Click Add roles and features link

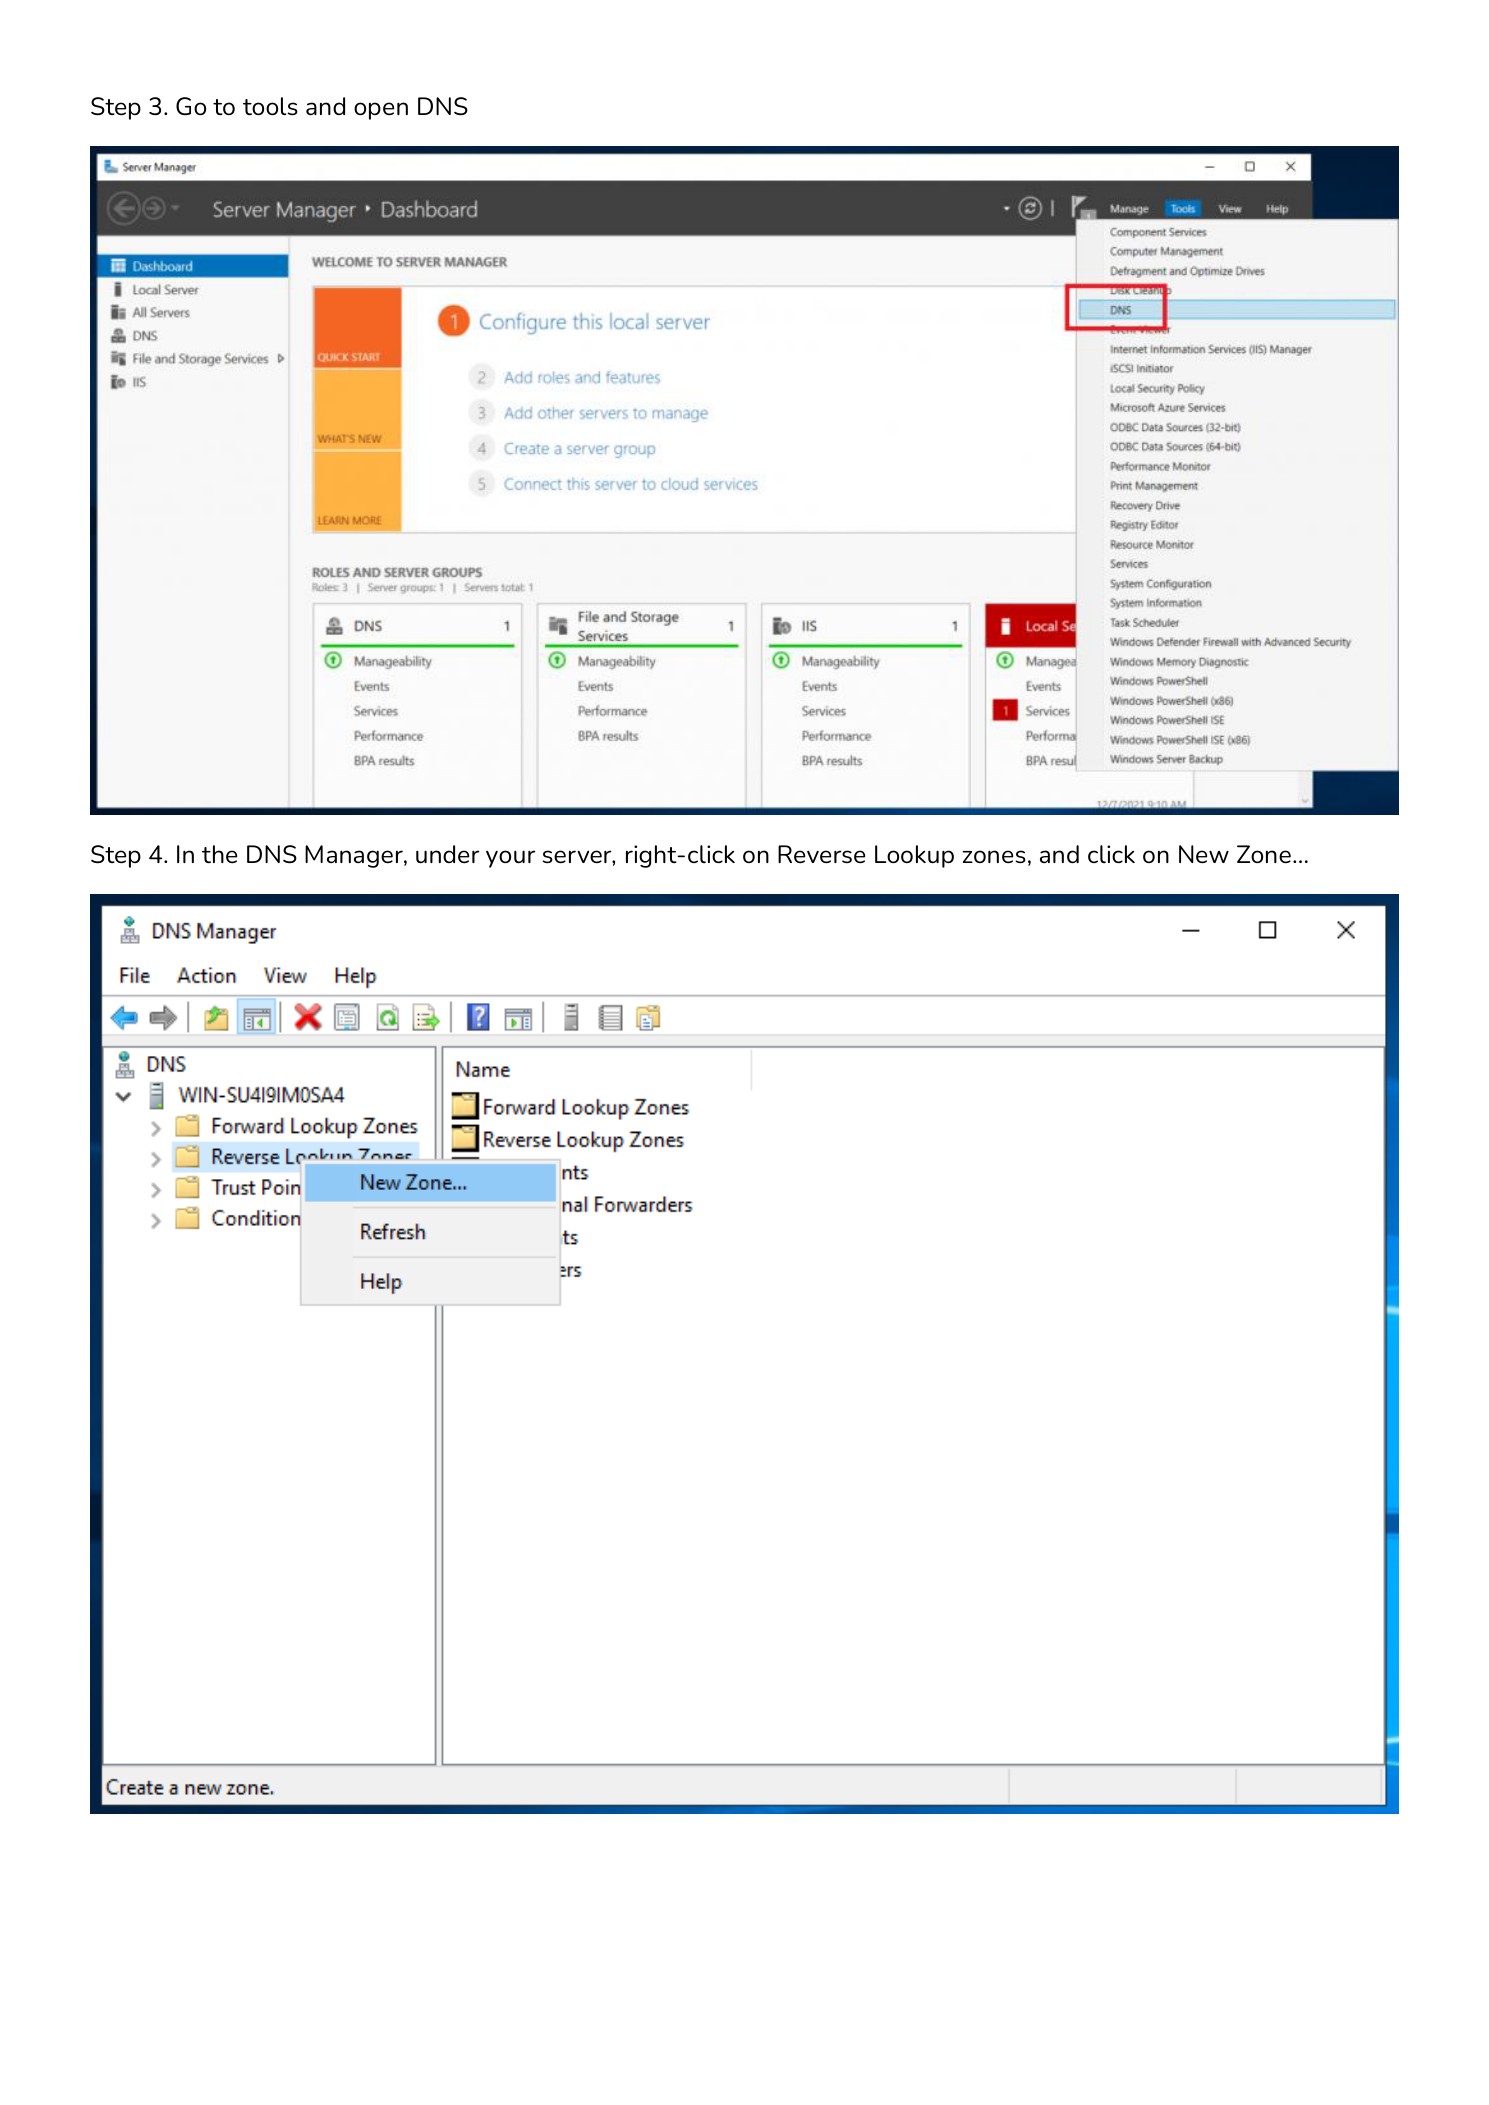(x=582, y=378)
